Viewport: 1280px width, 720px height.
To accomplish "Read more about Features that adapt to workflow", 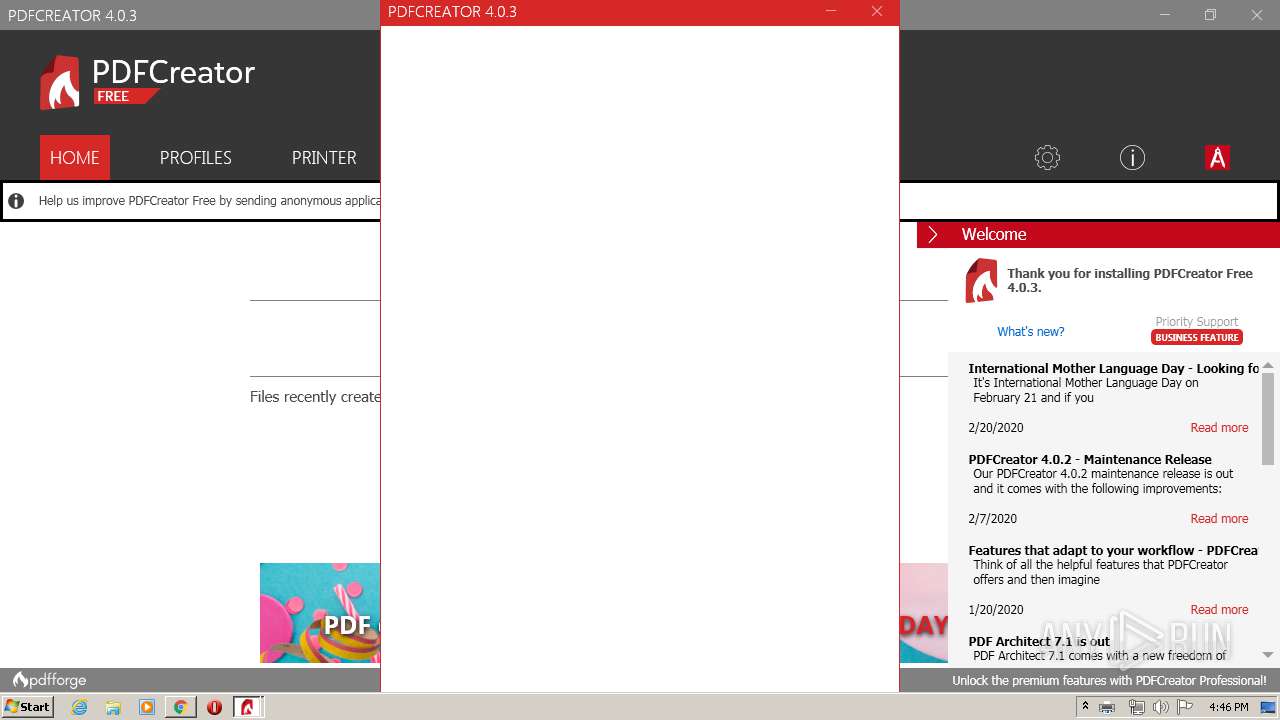I will tap(1219, 609).
